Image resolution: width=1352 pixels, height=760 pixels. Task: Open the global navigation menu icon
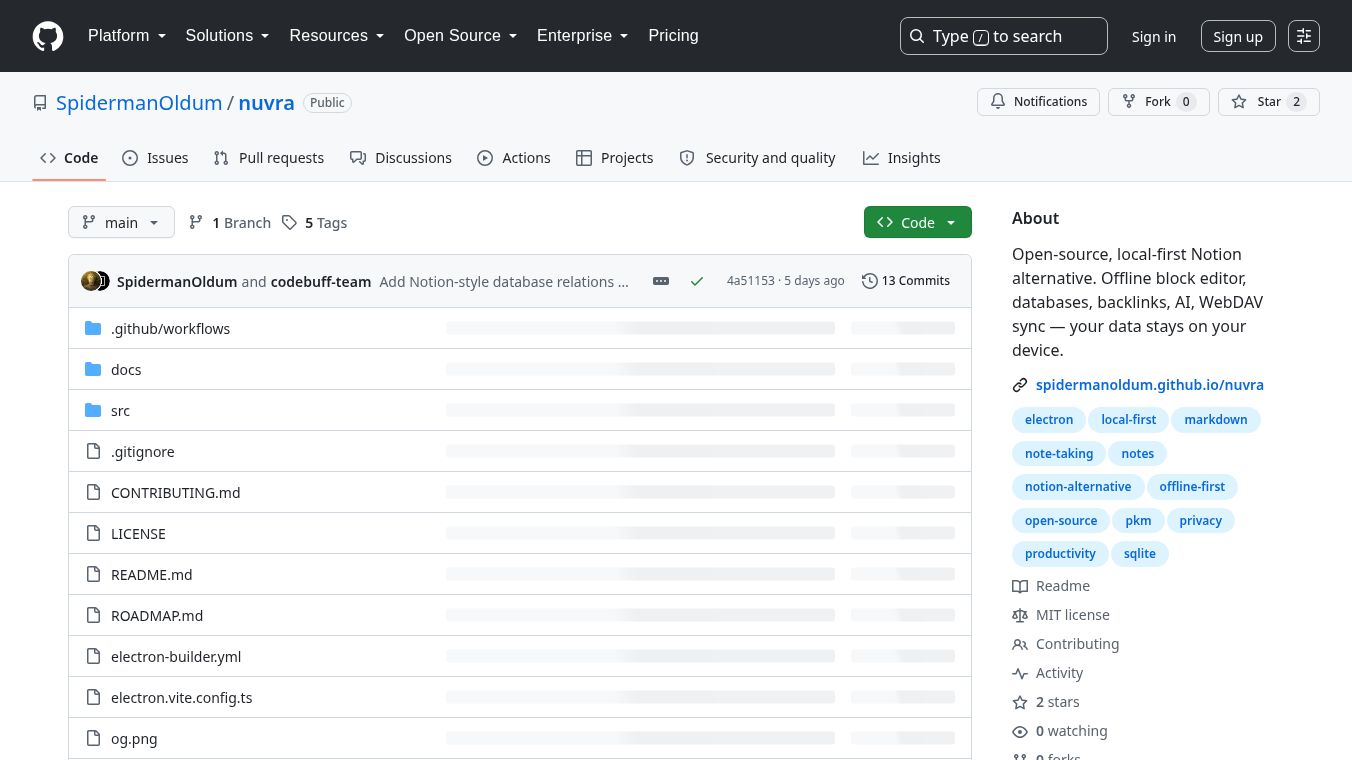(1304, 36)
